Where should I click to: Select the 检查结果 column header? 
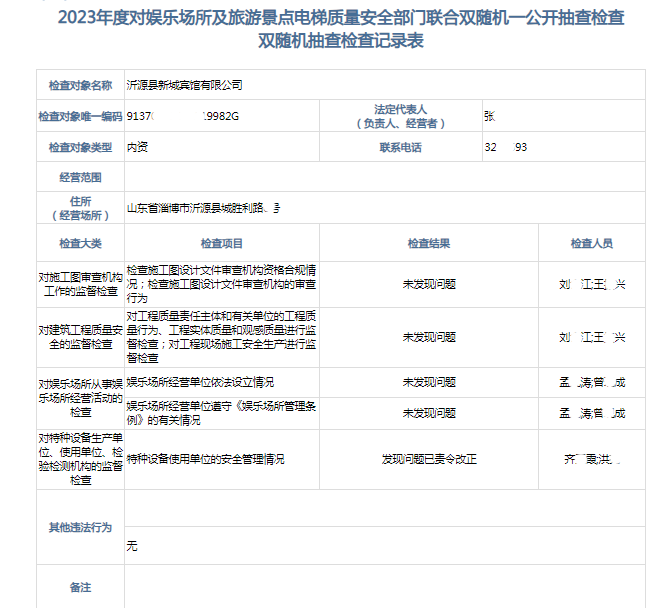[x=429, y=243]
